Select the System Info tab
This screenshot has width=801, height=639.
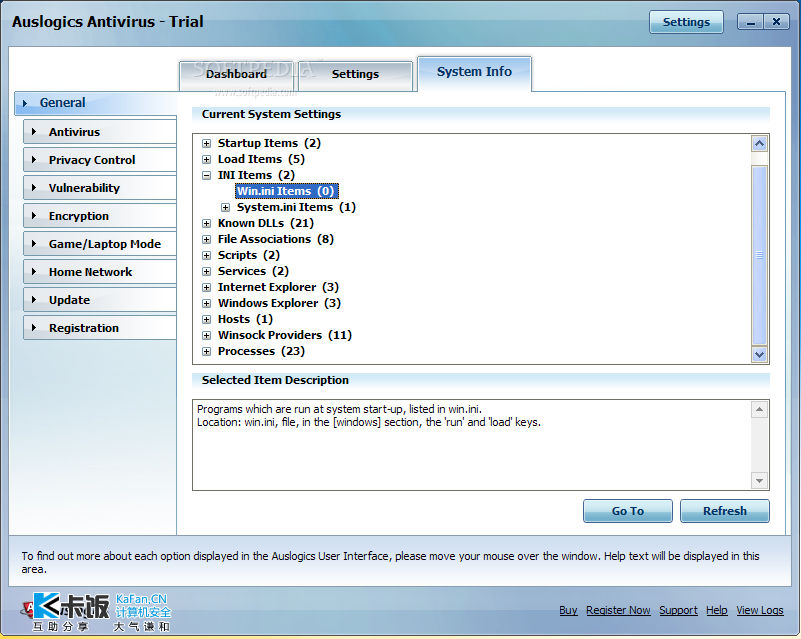[x=474, y=73]
